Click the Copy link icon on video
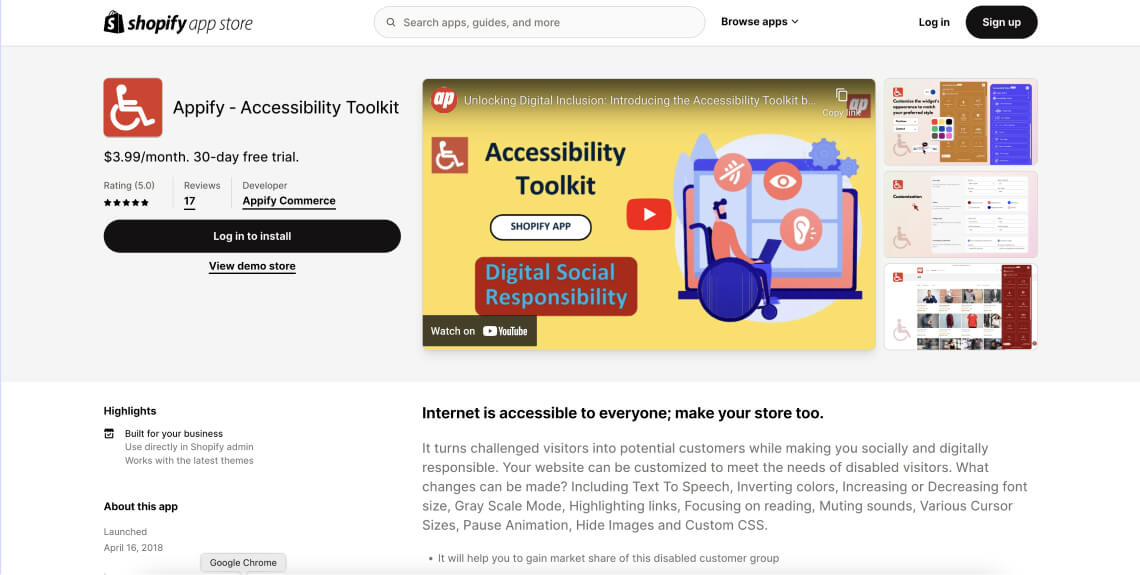 [841, 97]
